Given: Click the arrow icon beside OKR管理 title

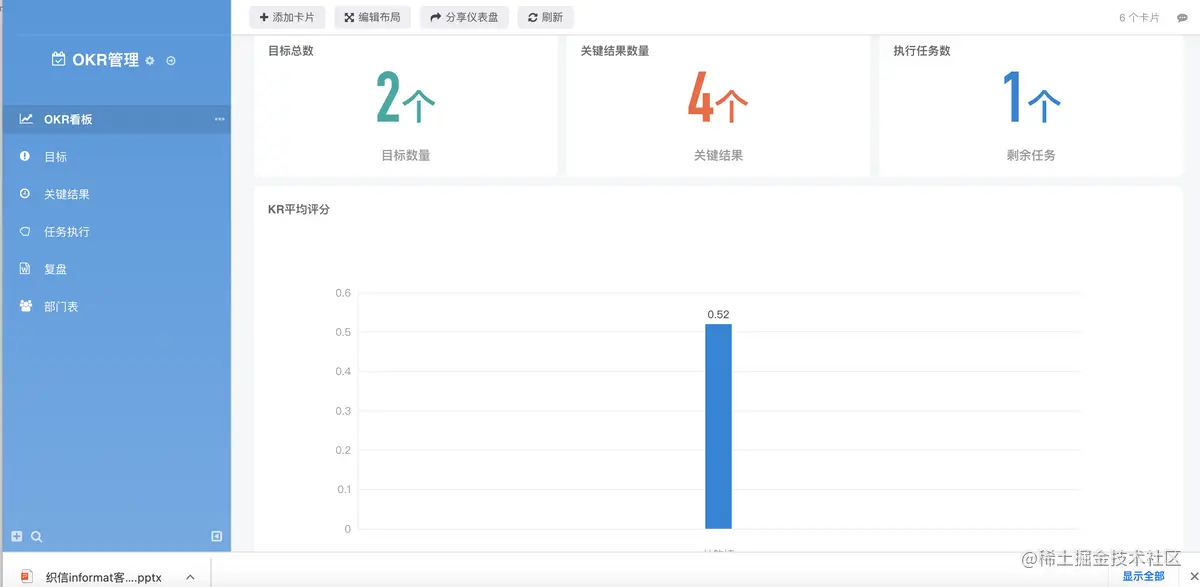Looking at the screenshot, I should 169,60.
